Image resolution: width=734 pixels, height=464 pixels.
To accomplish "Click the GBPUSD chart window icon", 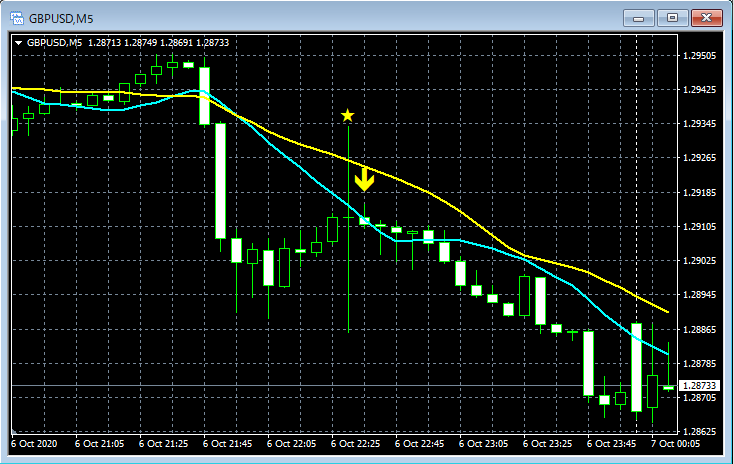I will click(17, 19).
